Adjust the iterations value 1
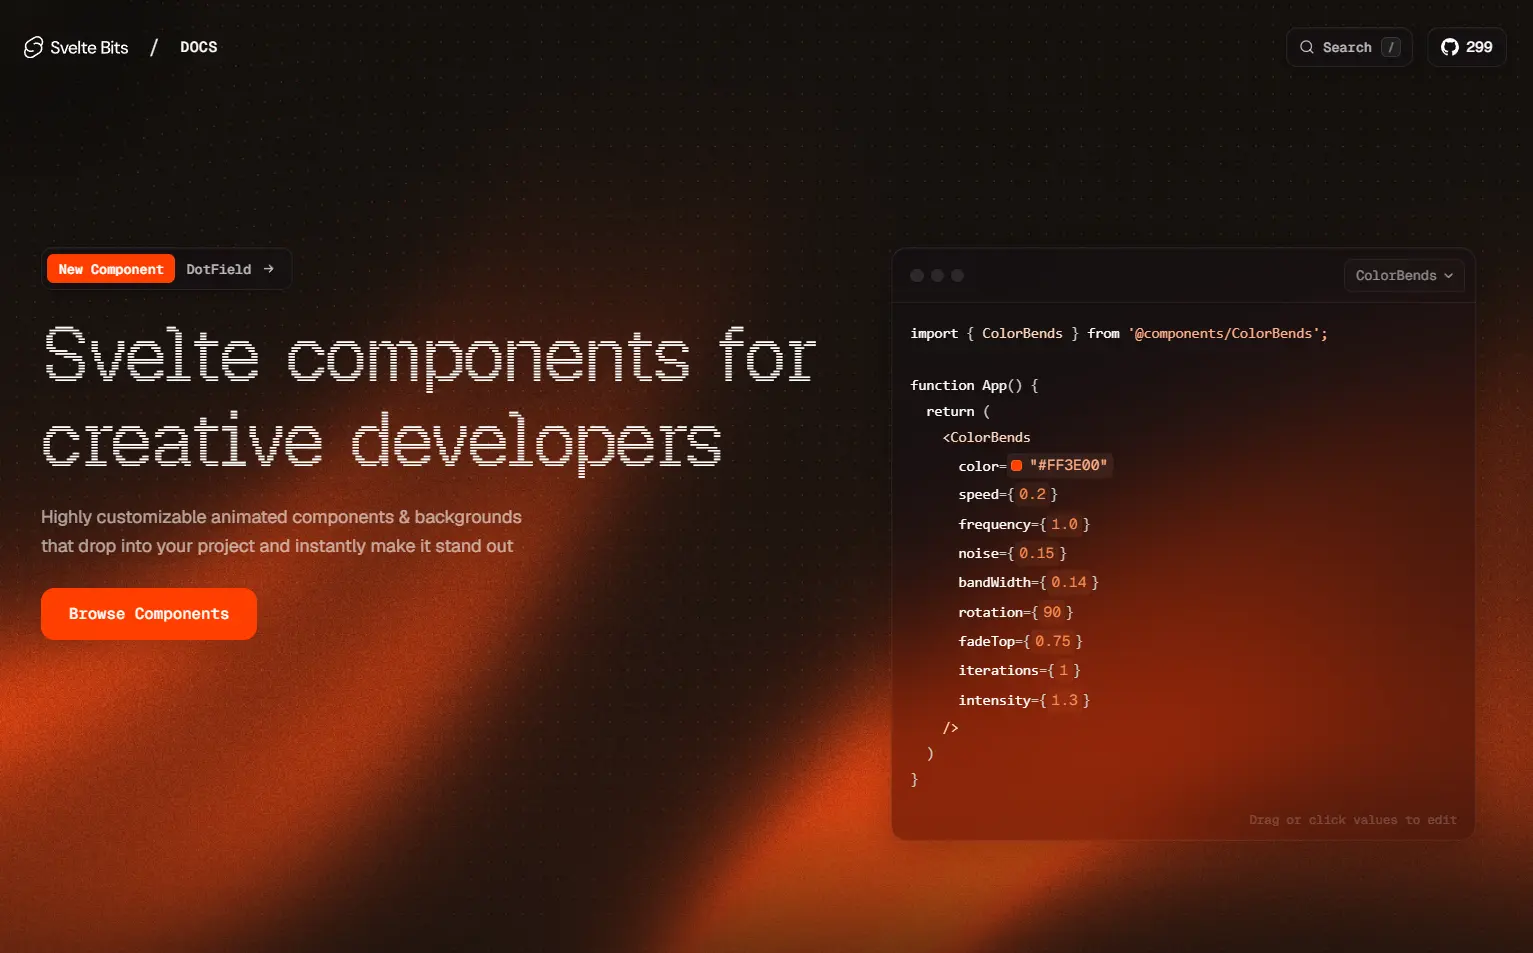This screenshot has height=953, width=1533. (x=1064, y=670)
